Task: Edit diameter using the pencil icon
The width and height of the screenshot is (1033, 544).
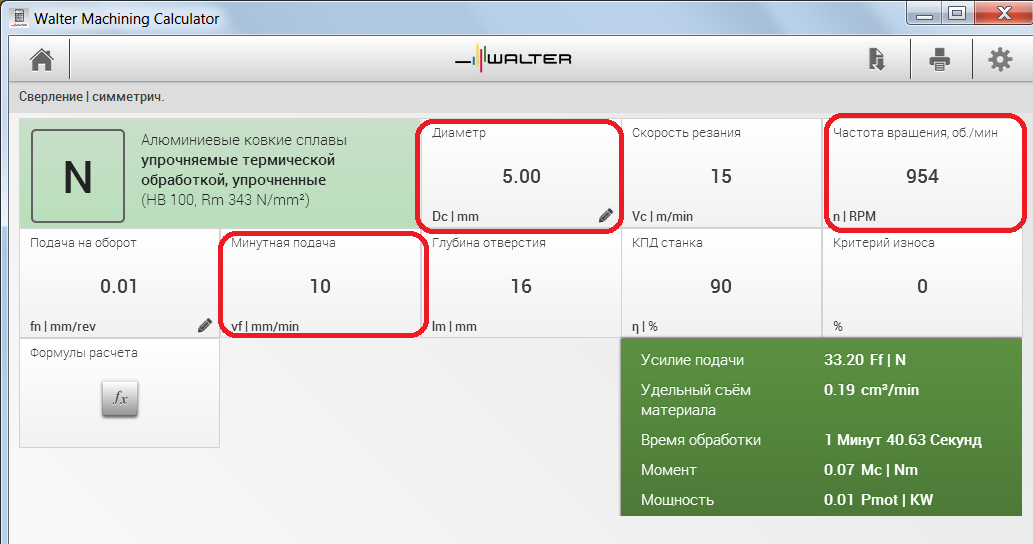Action: (x=605, y=215)
